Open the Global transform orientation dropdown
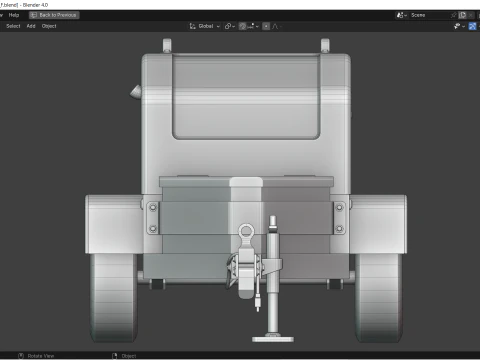Image resolution: width=480 pixels, height=360 pixels. pos(205,26)
